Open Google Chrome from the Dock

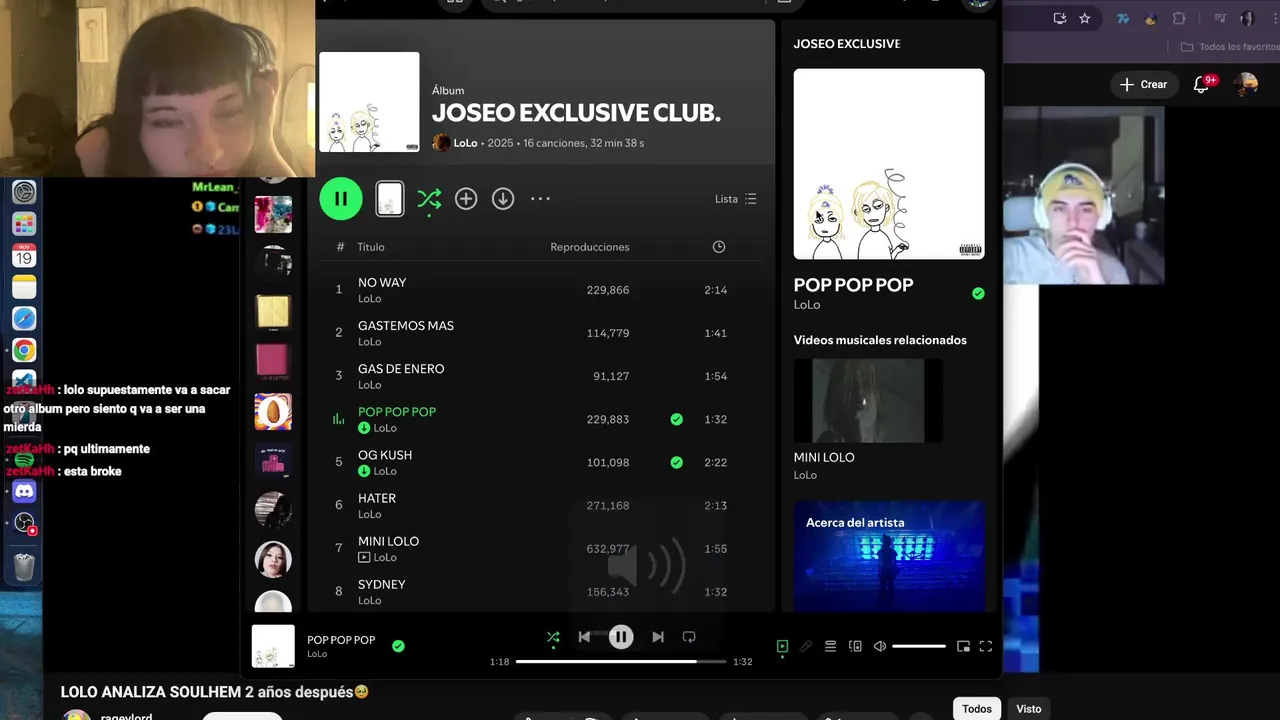tap(24, 350)
